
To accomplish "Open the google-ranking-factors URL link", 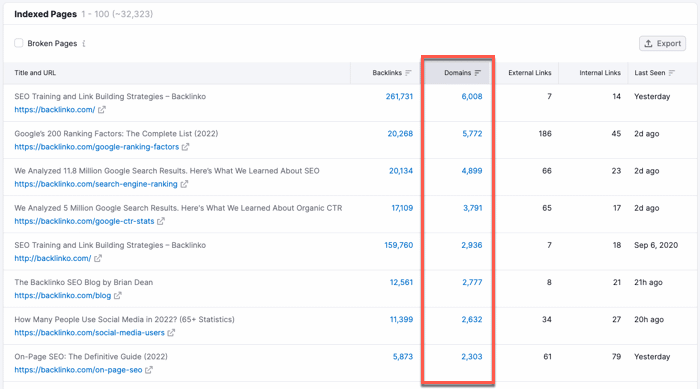I will 96,146.
